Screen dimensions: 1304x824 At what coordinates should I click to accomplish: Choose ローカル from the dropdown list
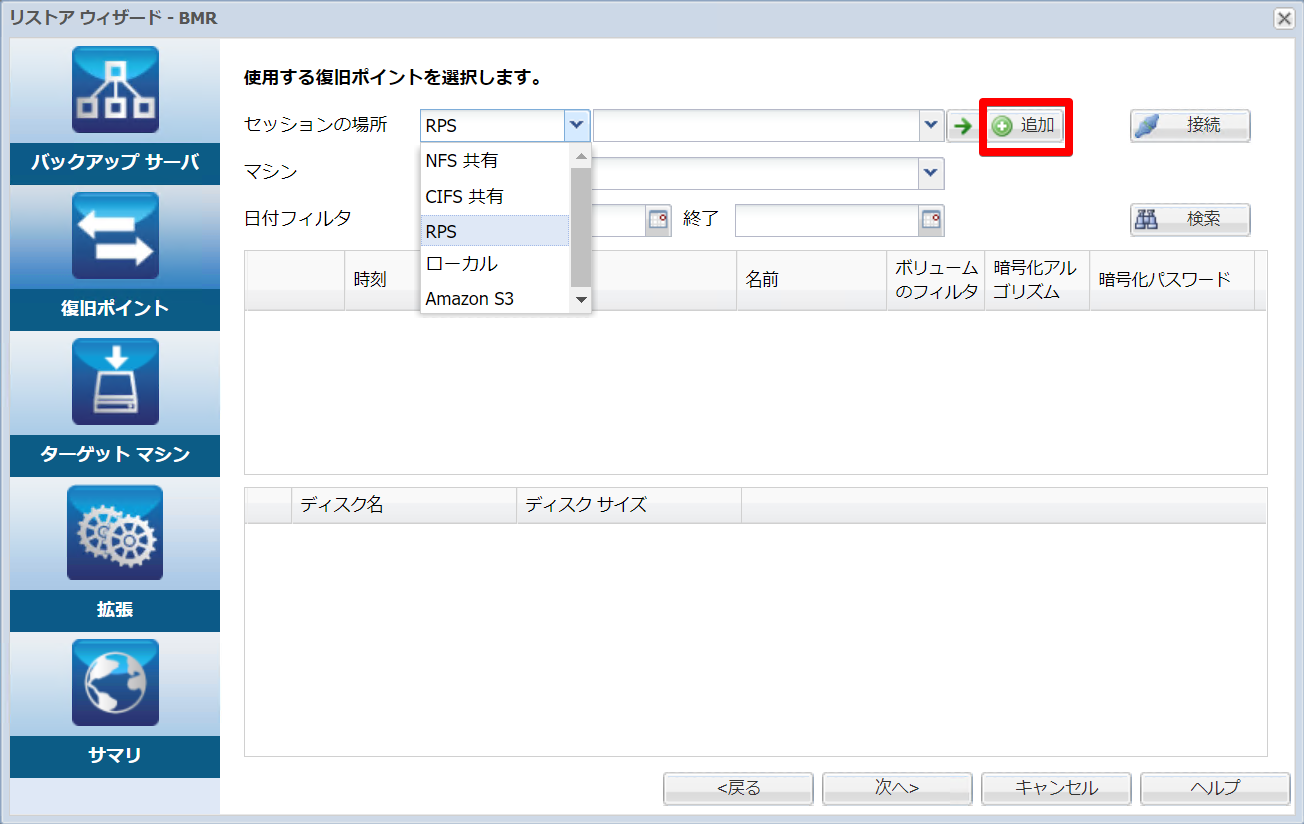pyautogui.click(x=495, y=264)
